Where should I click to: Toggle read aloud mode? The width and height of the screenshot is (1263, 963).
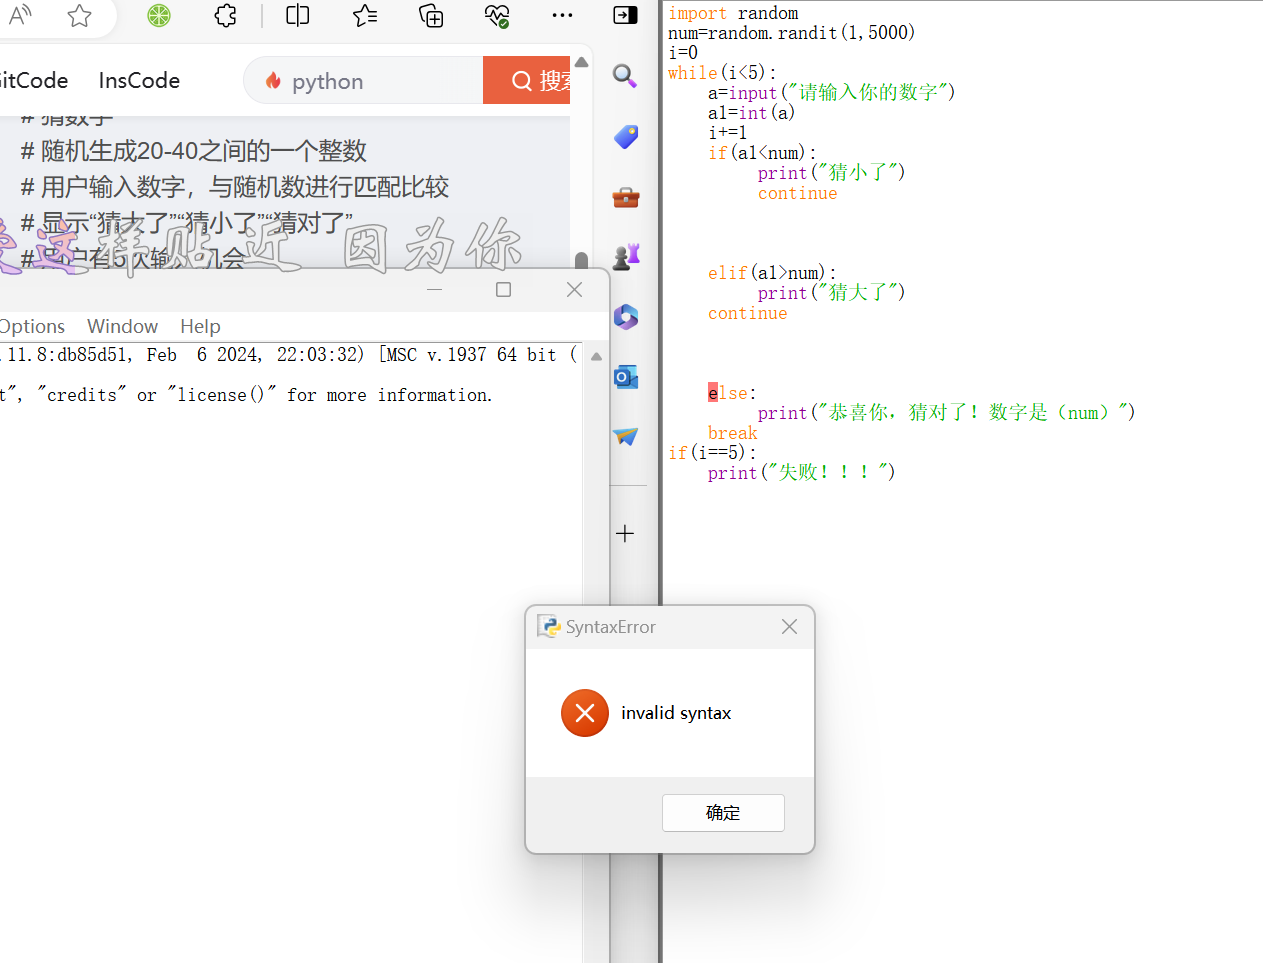[20, 15]
